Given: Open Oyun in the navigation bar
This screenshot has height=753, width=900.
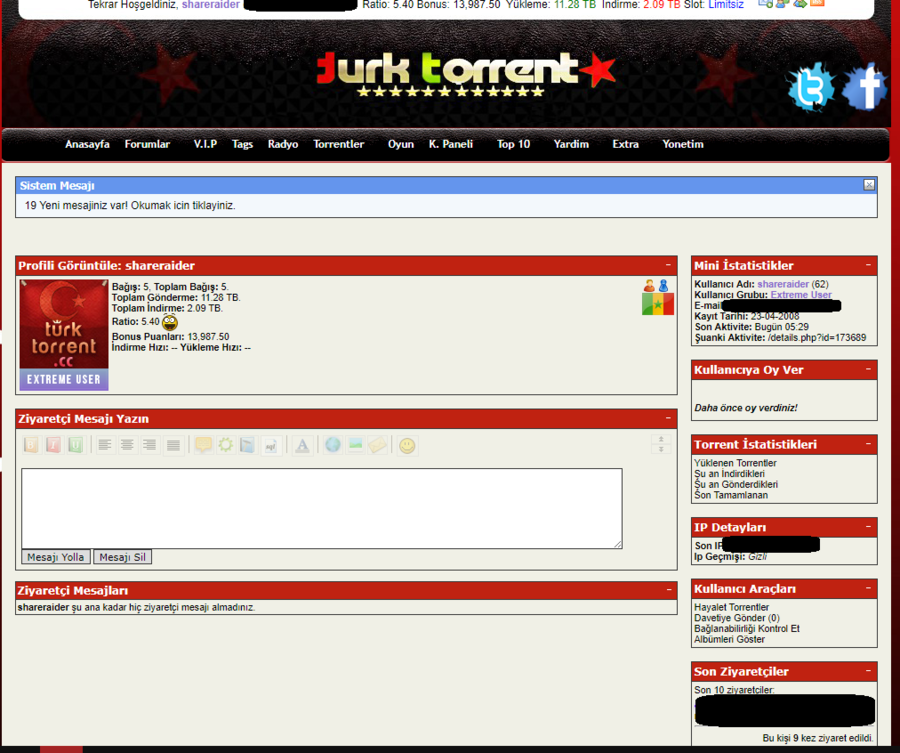Looking at the screenshot, I should (401, 144).
